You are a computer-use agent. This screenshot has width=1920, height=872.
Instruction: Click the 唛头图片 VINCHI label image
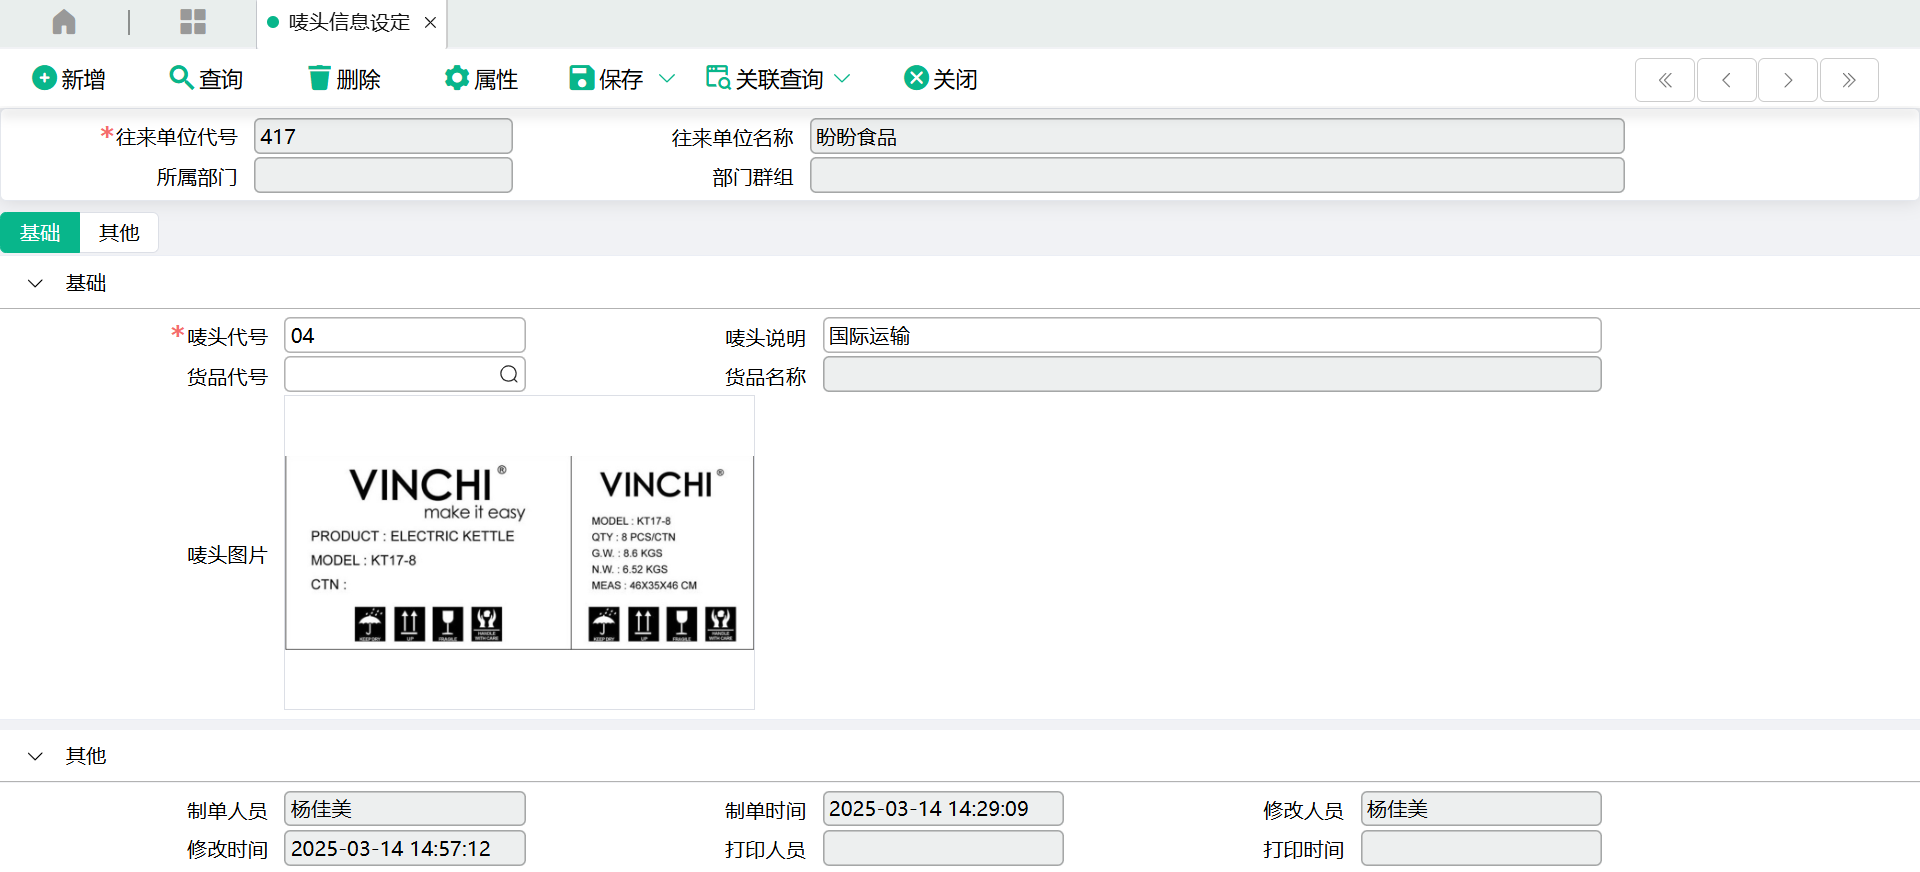520,553
